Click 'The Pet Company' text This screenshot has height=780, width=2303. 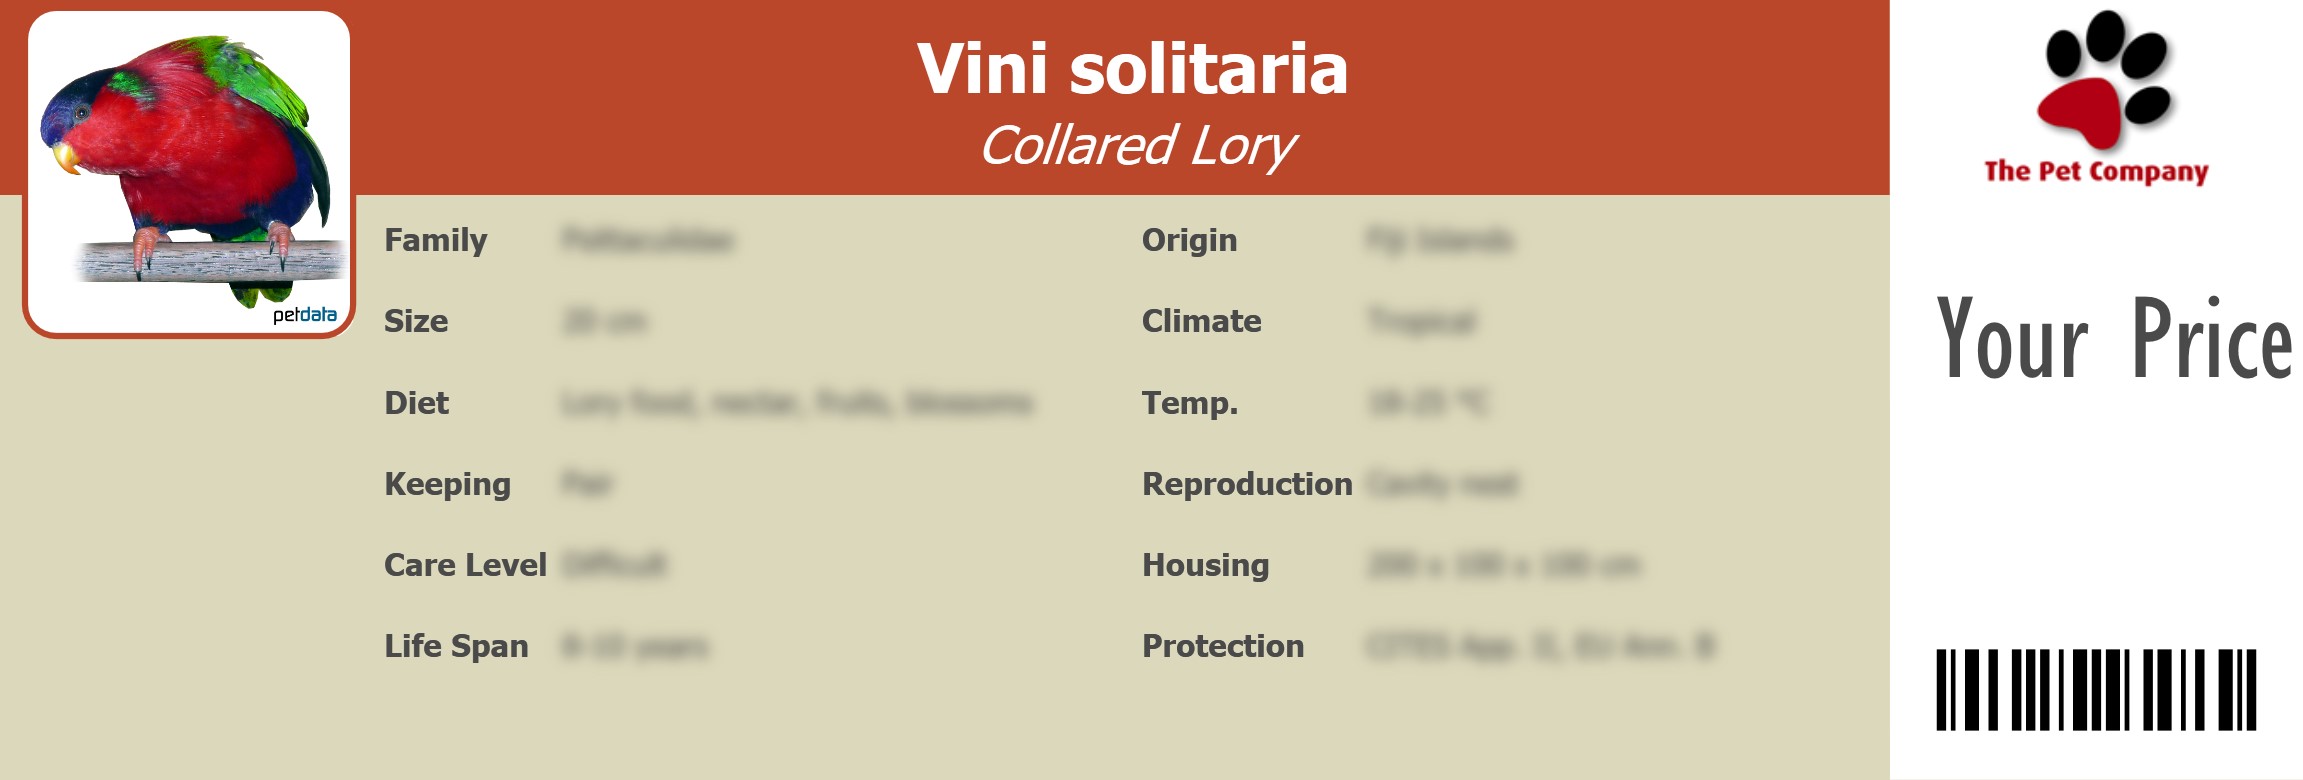[x=2096, y=171]
